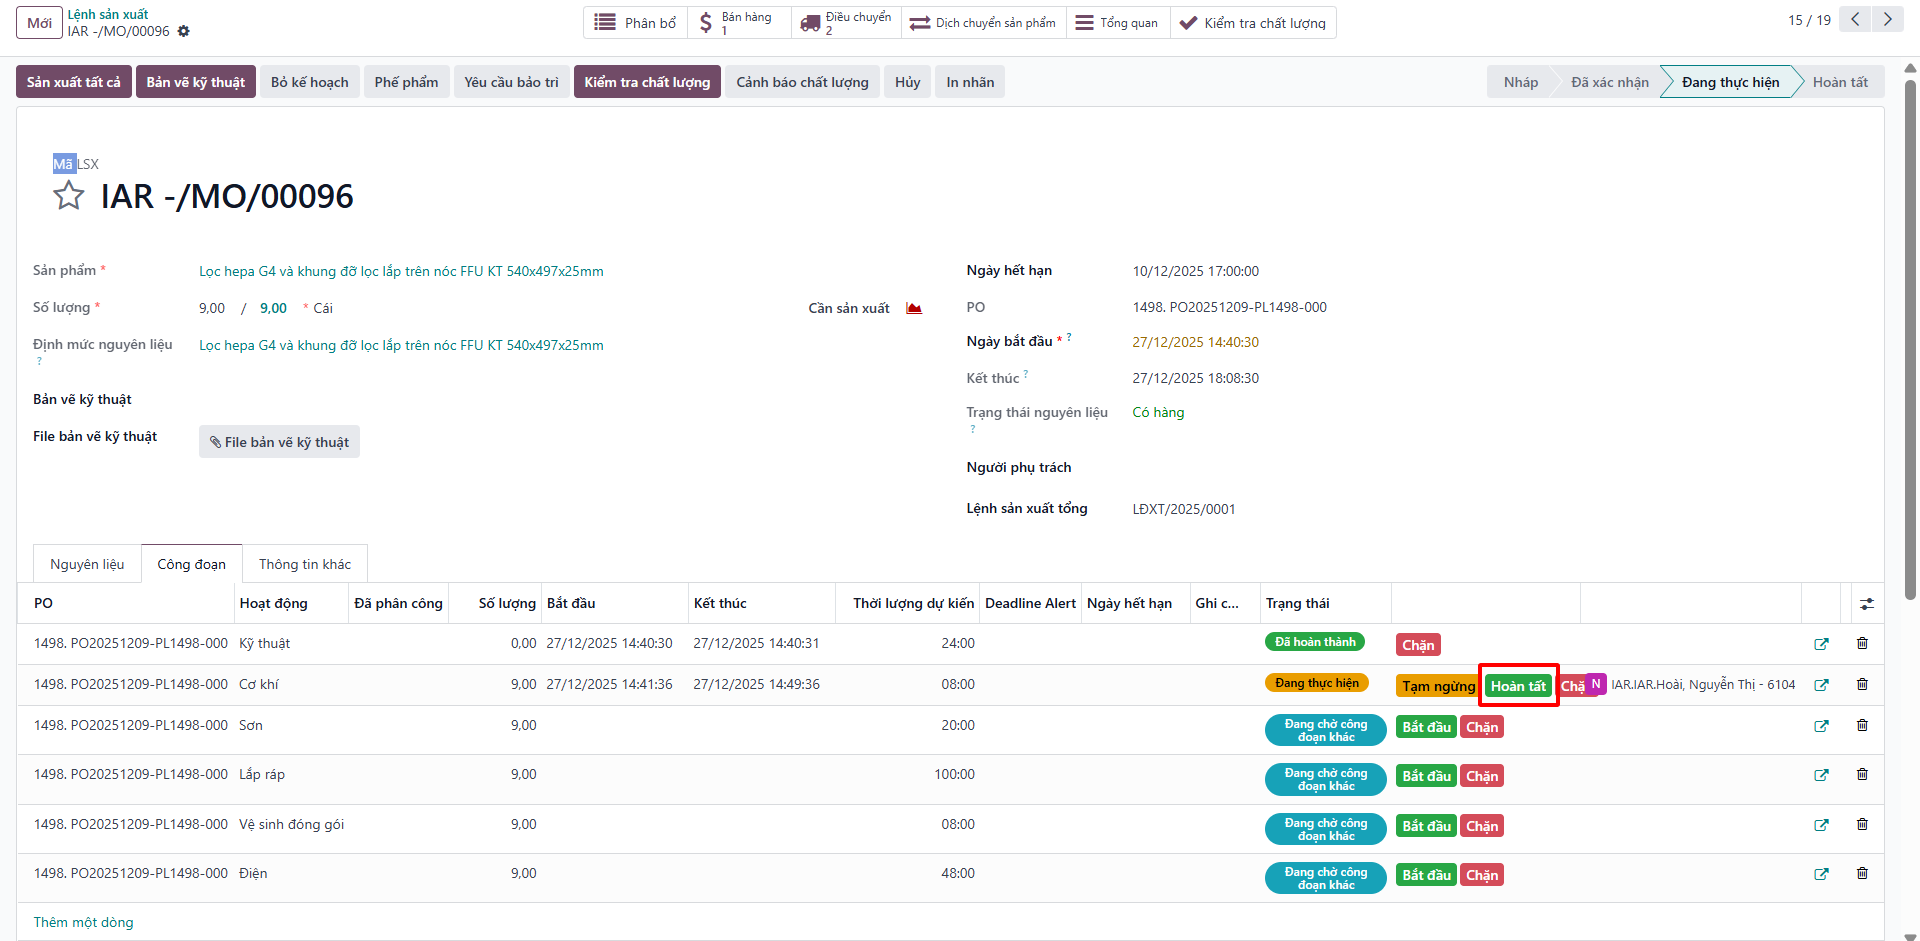Open external link icon for Vệ sinh đóng gói row
Screen dimensions: 1920x941
point(1821,825)
